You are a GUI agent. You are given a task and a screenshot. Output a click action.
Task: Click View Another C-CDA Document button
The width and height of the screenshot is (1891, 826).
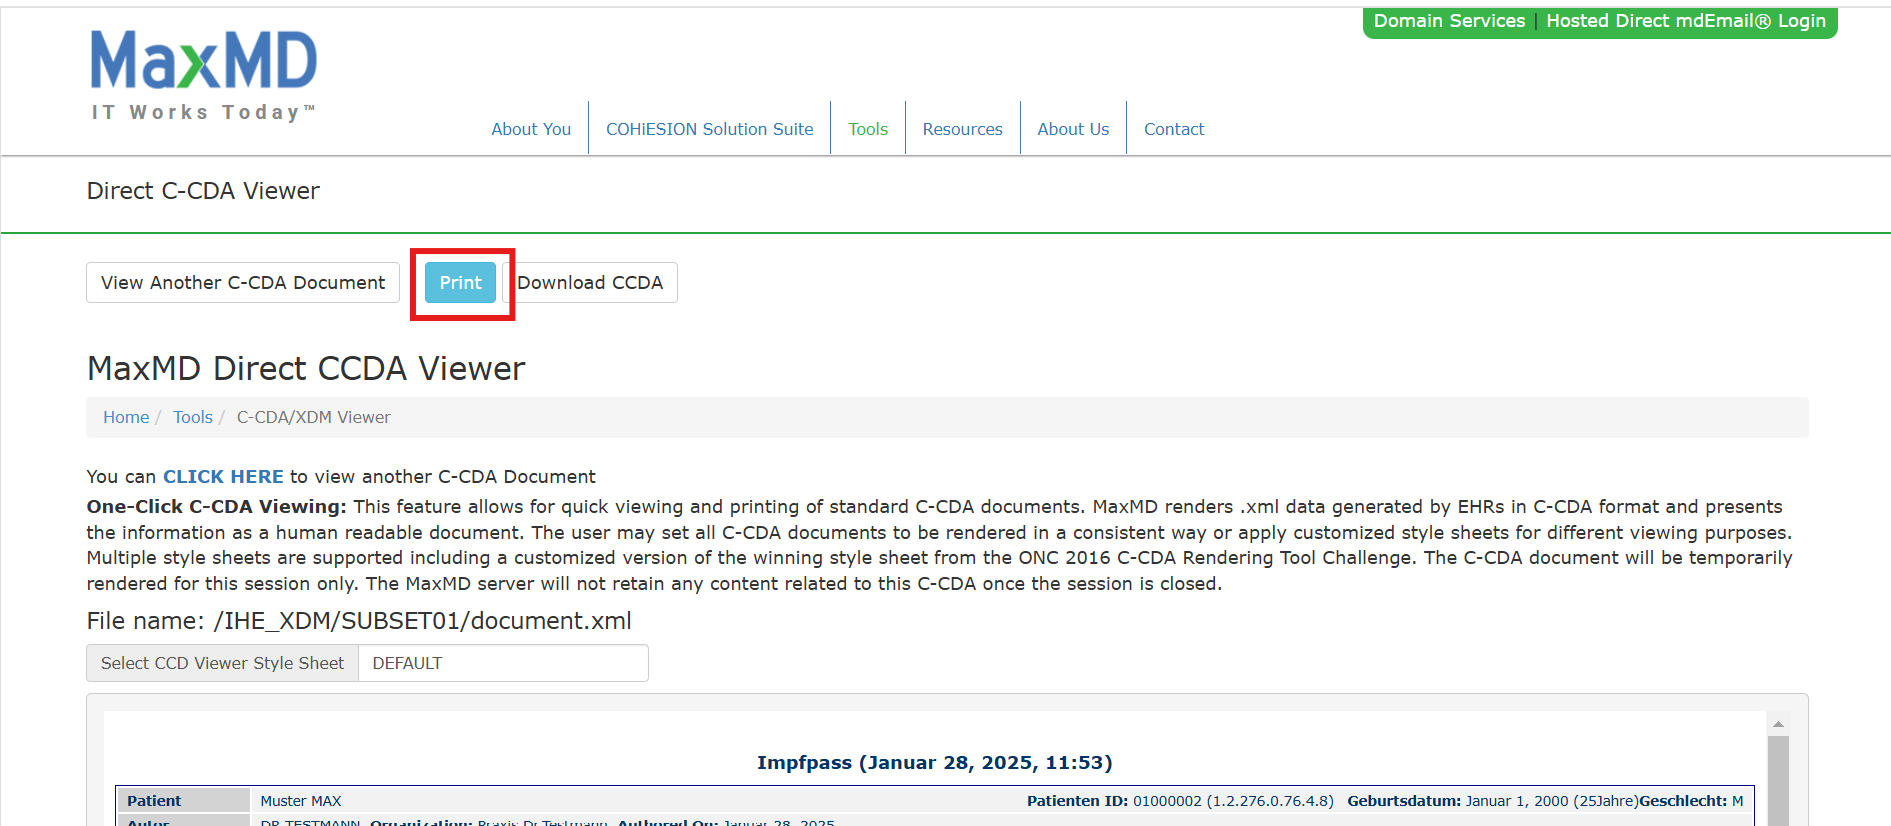pos(243,283)
